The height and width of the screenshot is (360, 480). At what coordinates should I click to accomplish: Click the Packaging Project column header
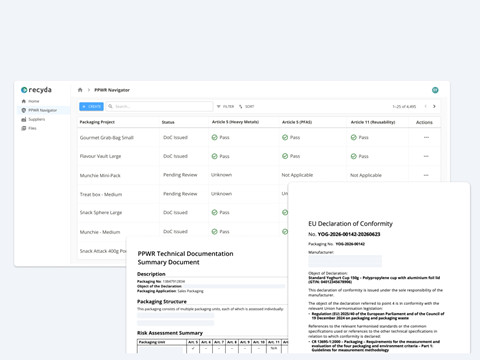pyautogui.click(x=97, y=122)
